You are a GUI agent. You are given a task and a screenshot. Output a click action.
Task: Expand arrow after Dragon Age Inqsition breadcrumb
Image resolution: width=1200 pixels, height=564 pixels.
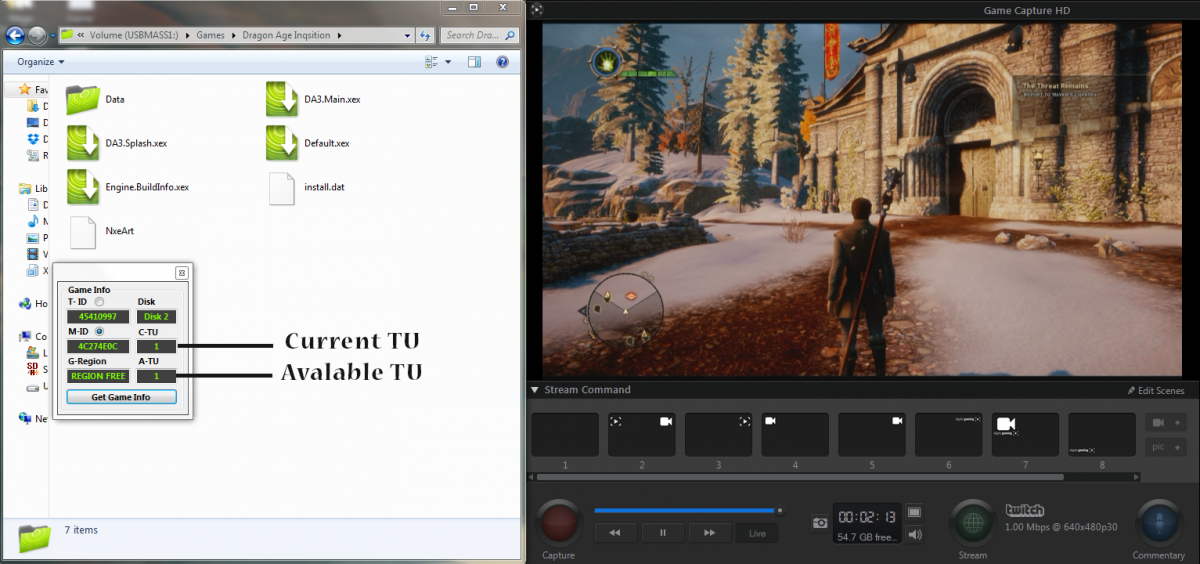340,35
